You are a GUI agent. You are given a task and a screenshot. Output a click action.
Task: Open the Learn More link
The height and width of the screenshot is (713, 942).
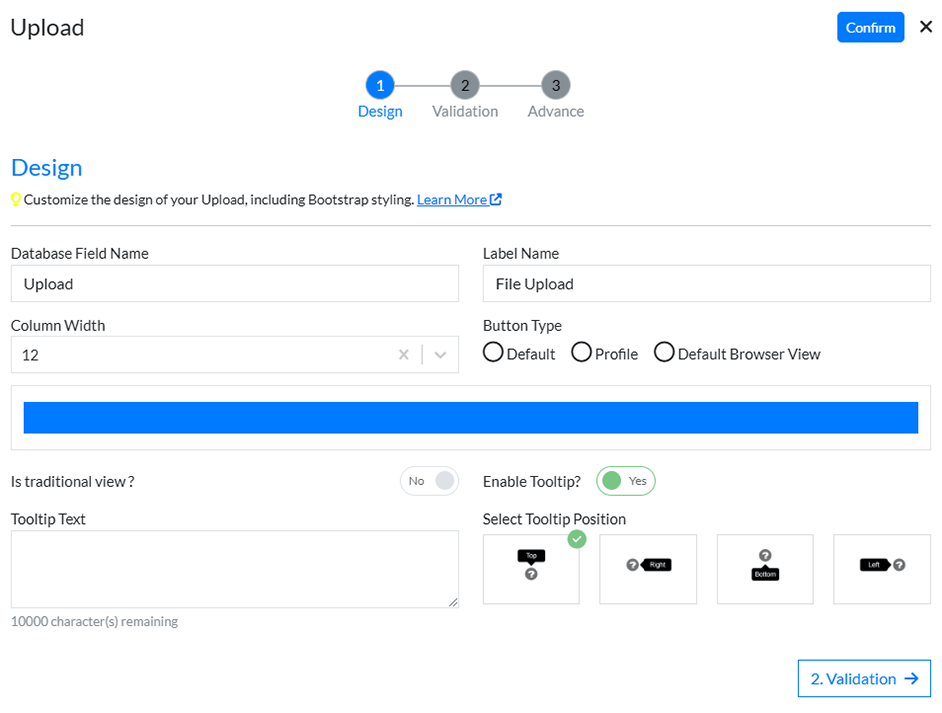[x=451, y=199]
